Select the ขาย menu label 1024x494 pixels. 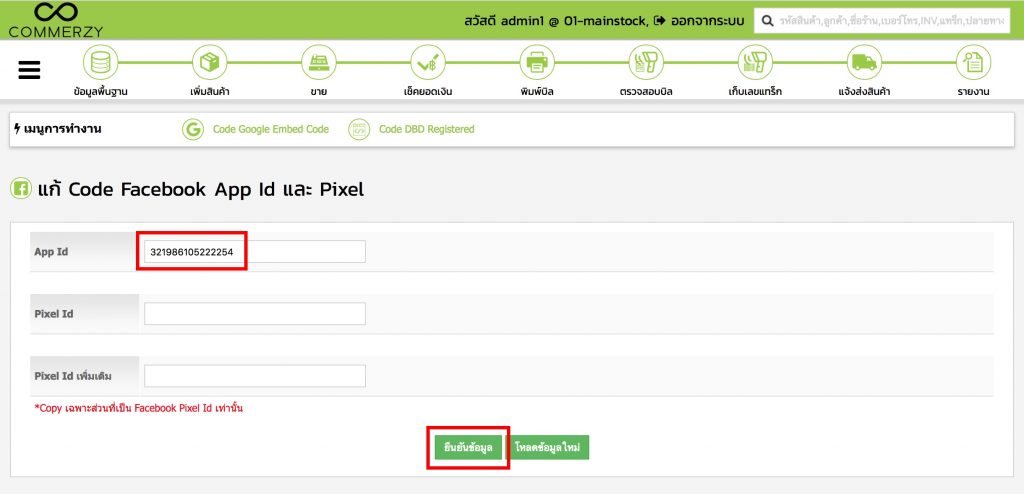tap(319, 91)
